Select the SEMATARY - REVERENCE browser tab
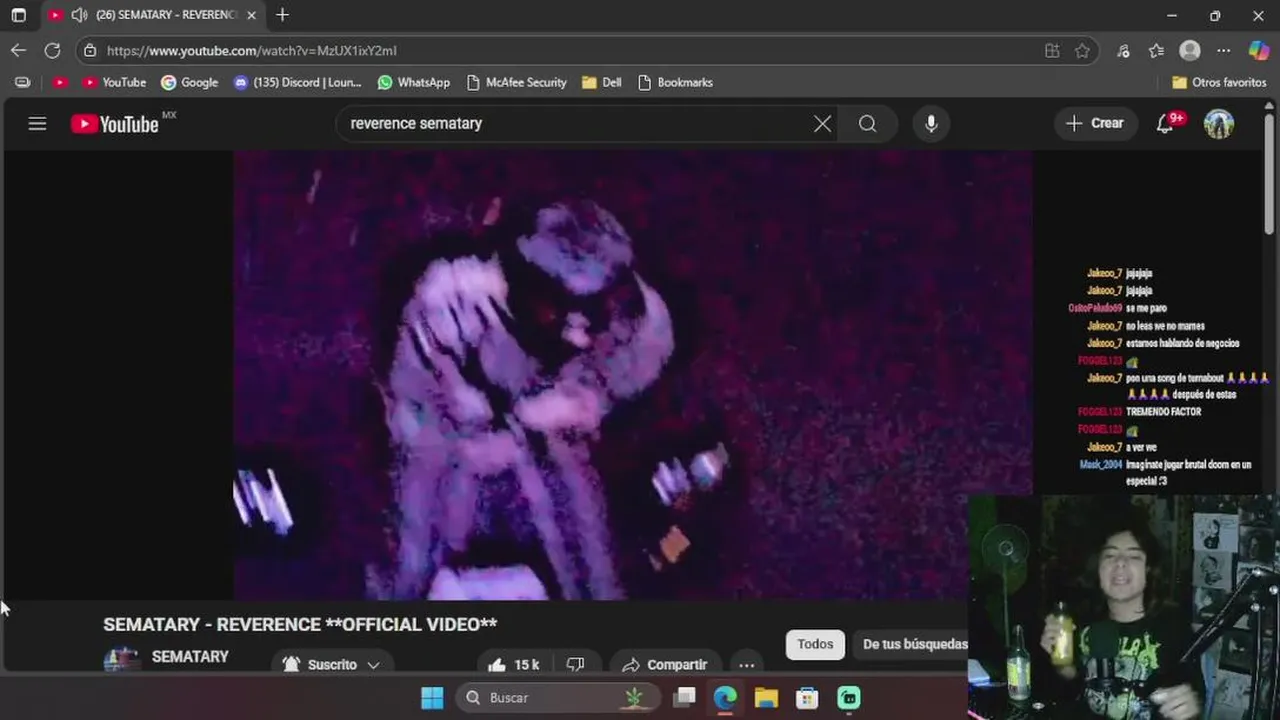 click(153, 15)
